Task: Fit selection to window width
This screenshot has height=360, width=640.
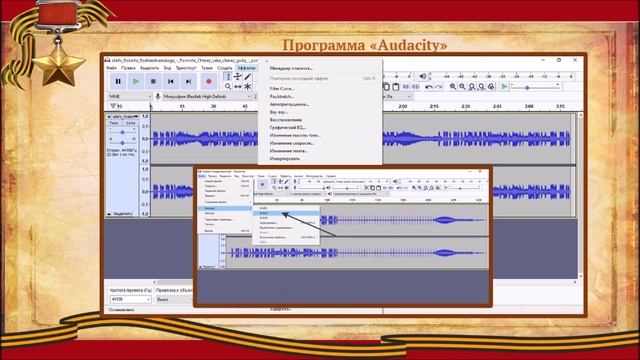Action: tap(472, 87)
